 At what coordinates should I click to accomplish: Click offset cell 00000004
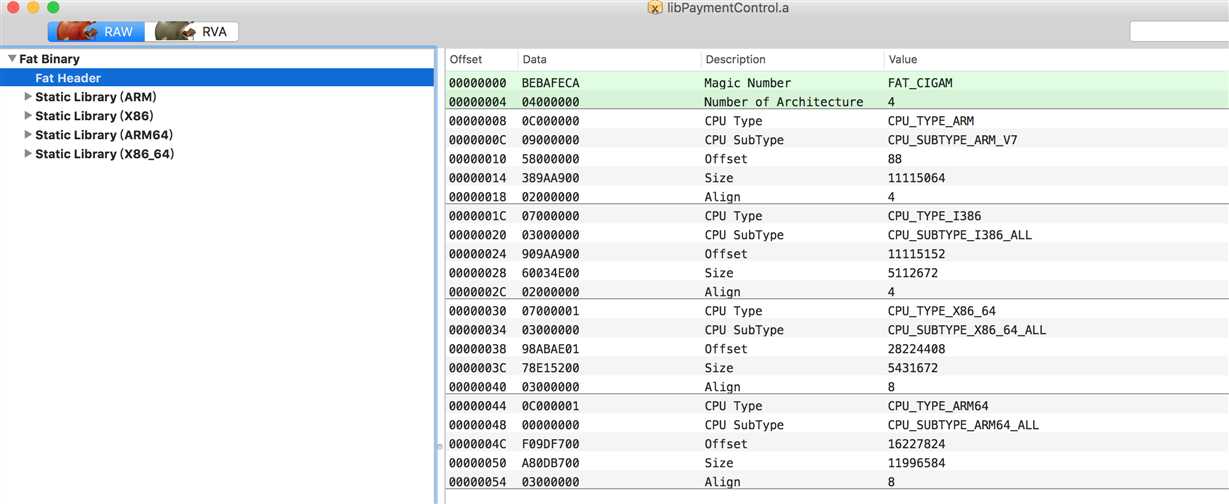tap(477, 102)
